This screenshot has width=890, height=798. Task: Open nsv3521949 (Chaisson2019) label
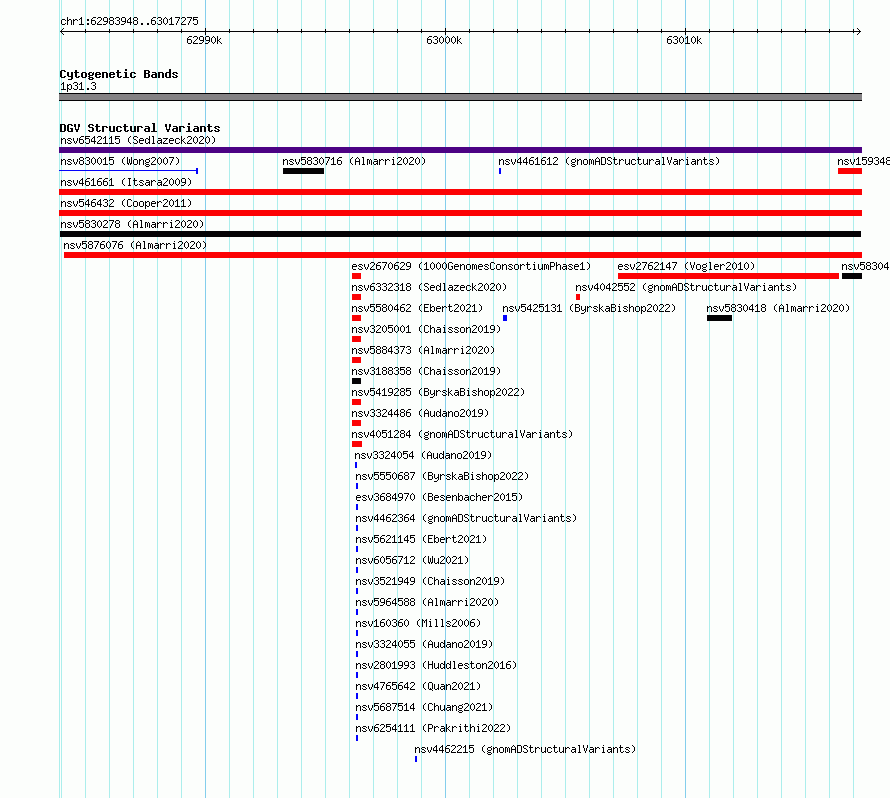click(x=430, y=581)
